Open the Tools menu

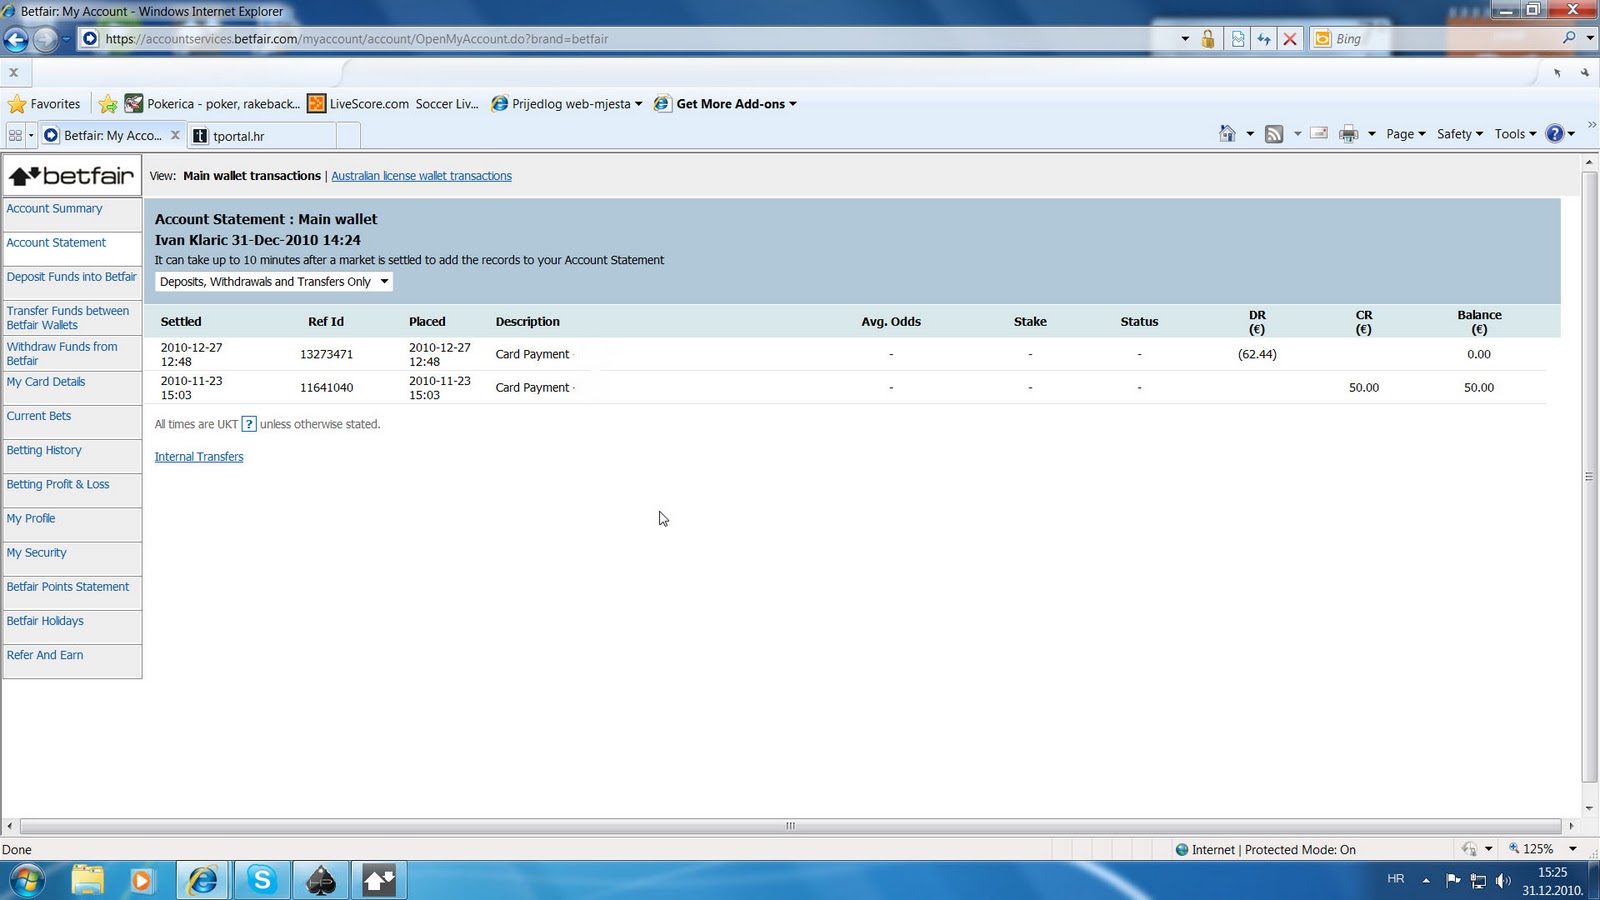coord(1515,134)
